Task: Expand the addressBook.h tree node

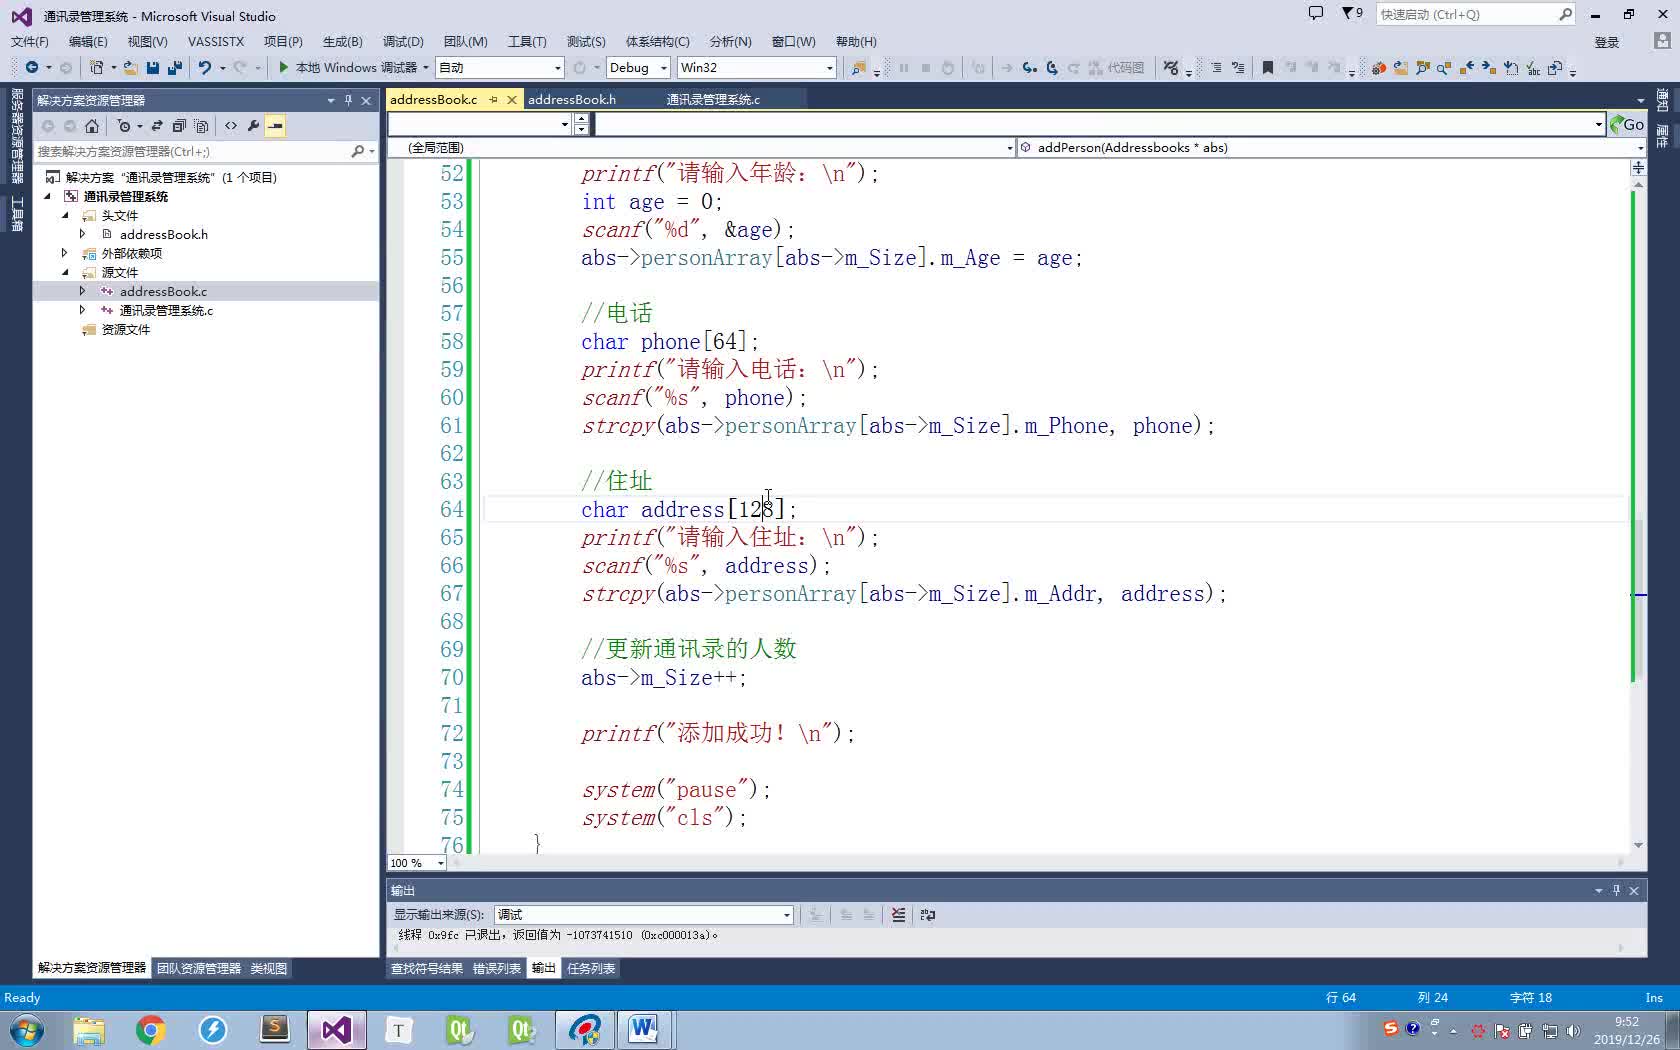Action: click(83, 234)
